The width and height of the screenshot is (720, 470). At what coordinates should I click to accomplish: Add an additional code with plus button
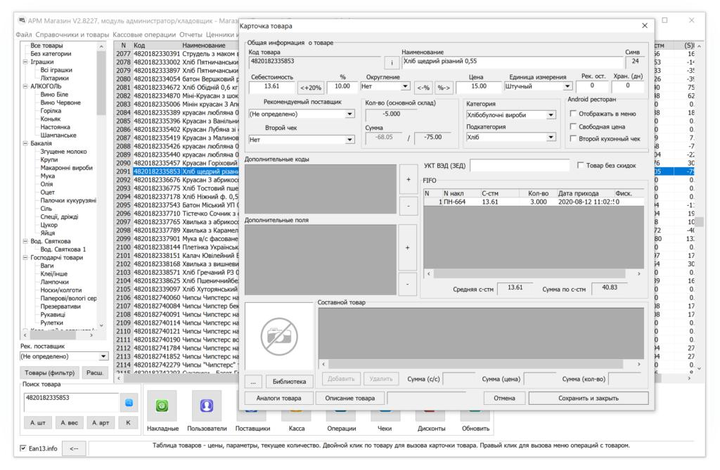pyautogui.click(x=408, y=179)
